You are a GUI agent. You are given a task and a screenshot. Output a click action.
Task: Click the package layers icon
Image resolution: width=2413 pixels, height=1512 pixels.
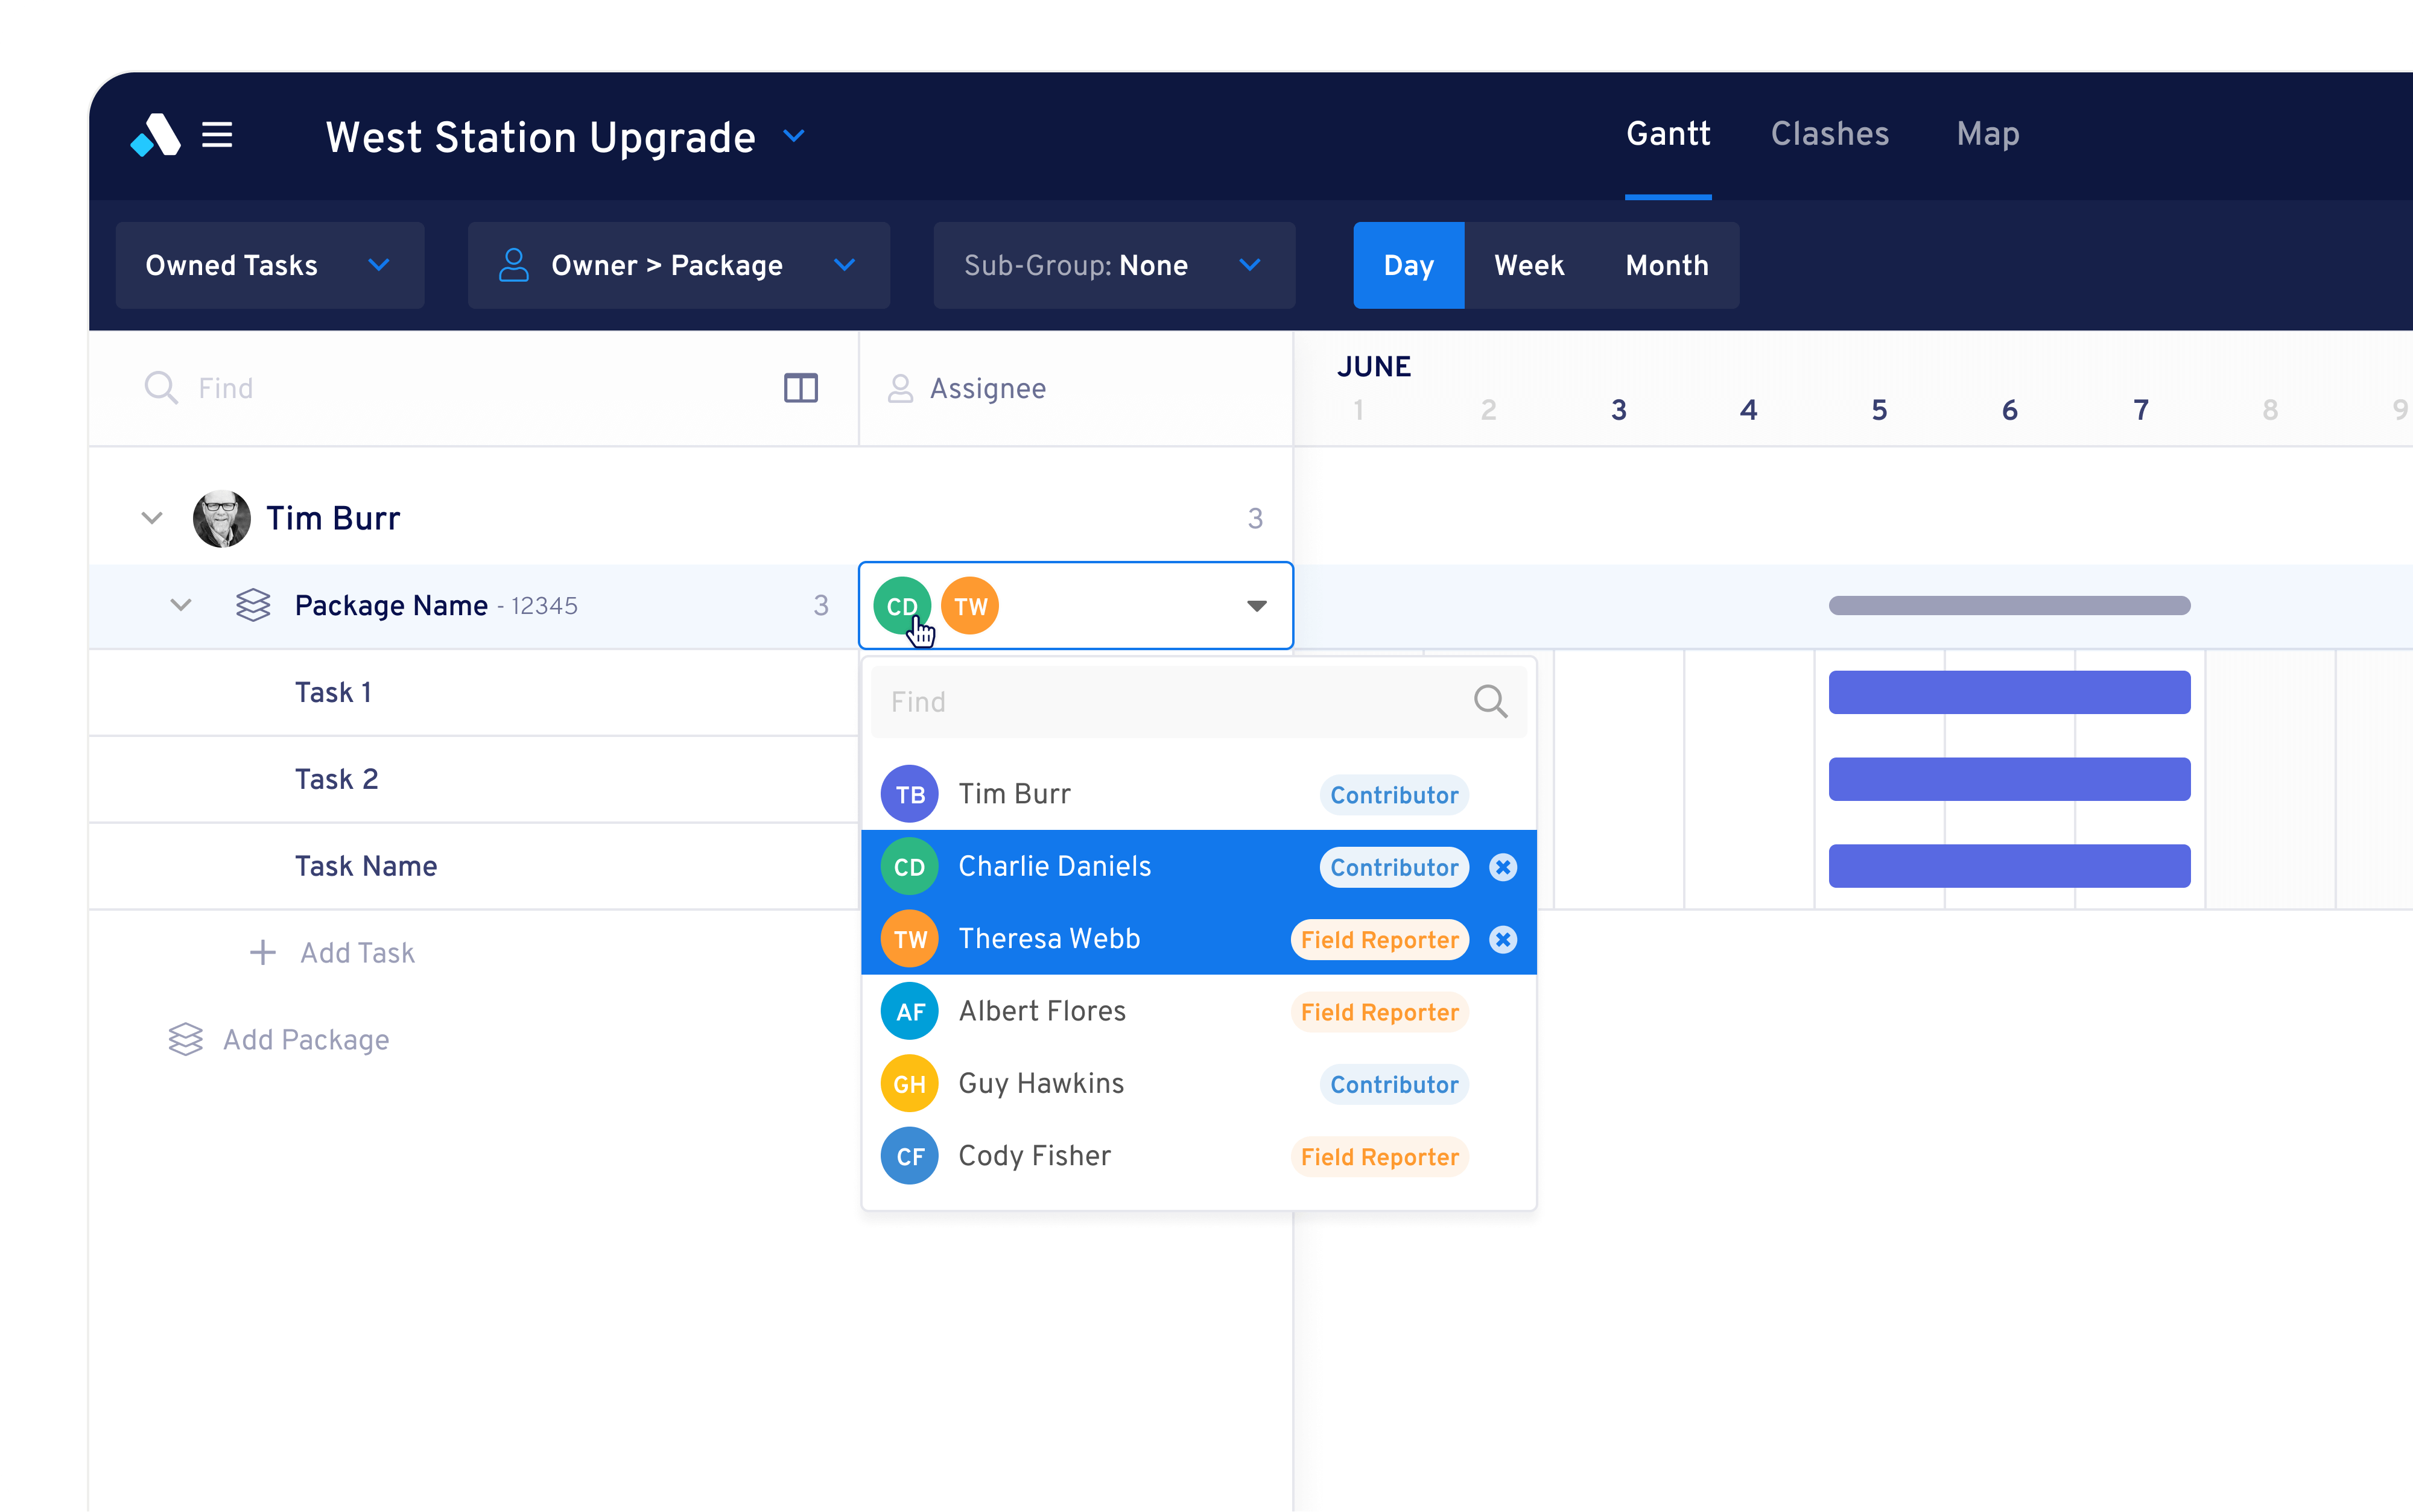click(x=253, y=605)
